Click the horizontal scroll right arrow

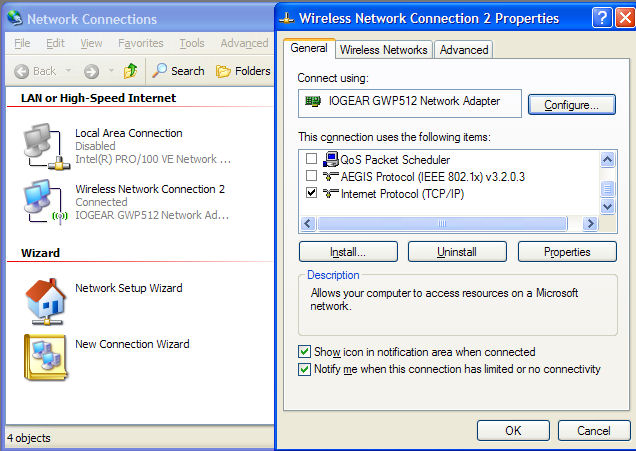point(590,223)
